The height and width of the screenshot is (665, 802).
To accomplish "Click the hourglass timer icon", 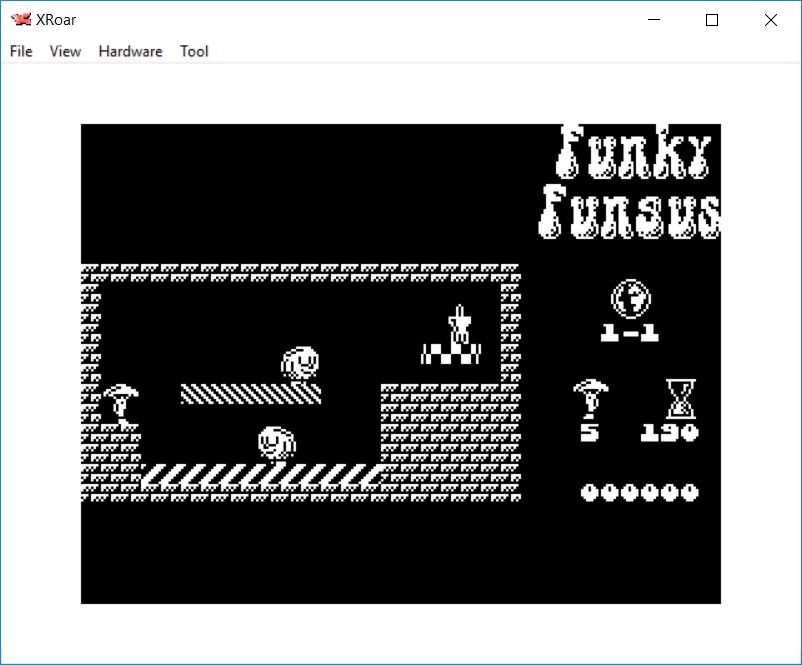I will click(680, 399).
